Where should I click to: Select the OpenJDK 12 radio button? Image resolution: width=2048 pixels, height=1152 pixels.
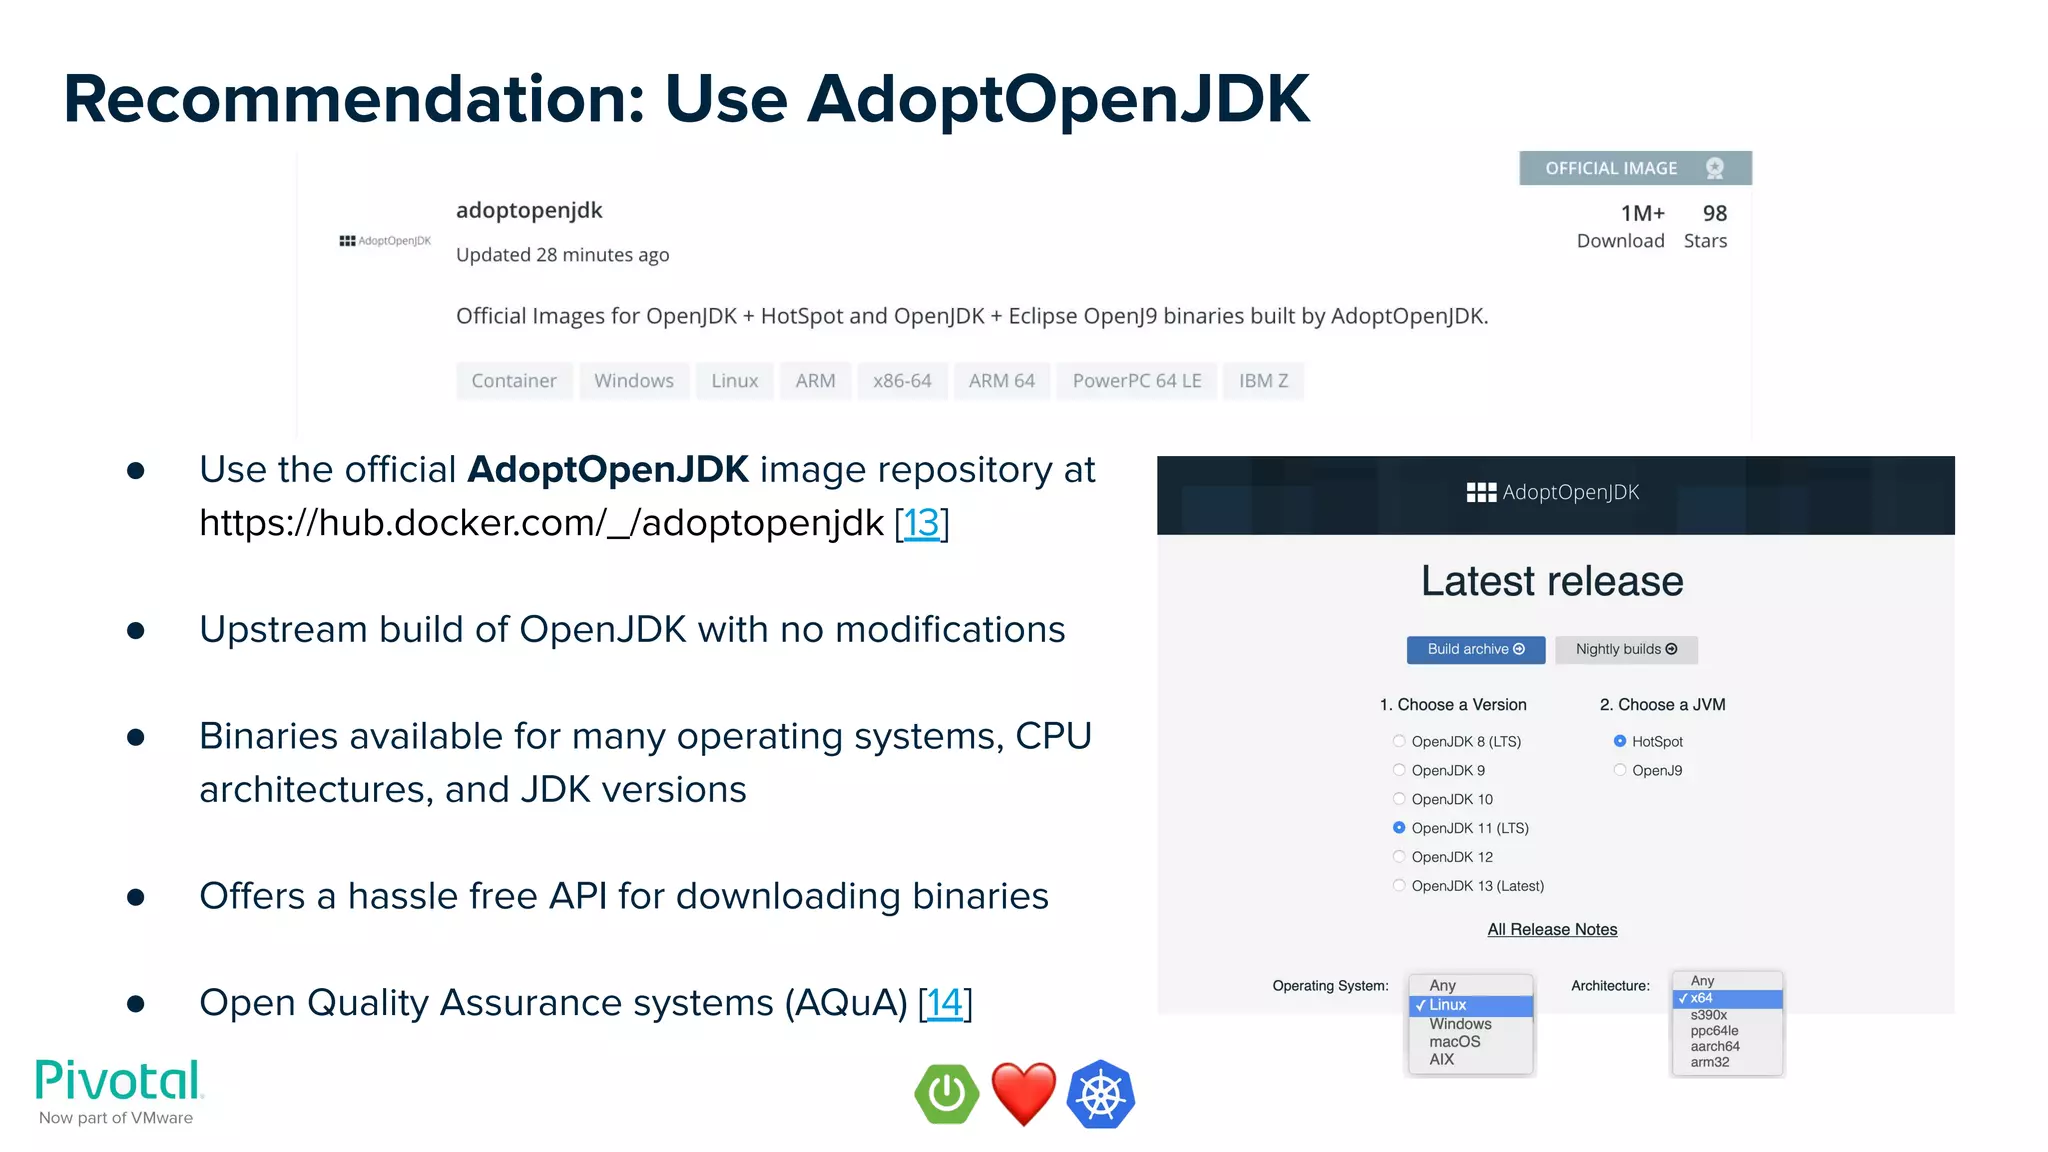(x=1399, y=857)
